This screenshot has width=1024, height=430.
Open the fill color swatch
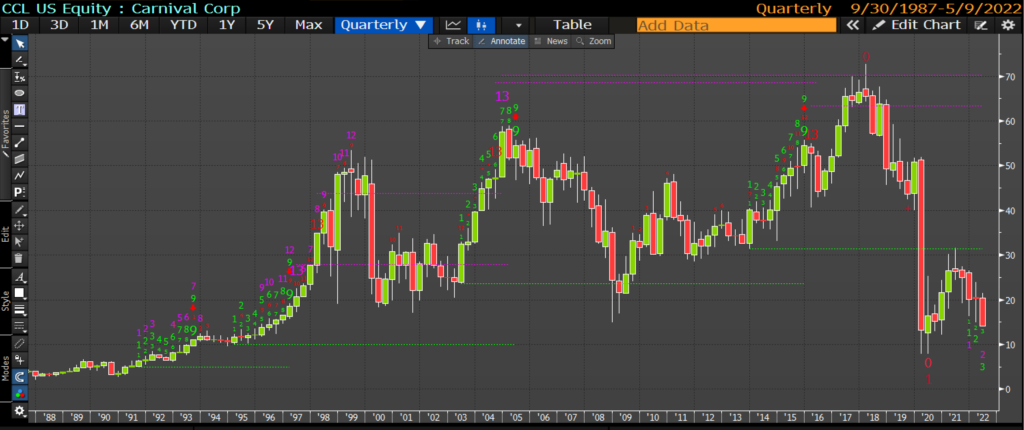coord(20,293)
